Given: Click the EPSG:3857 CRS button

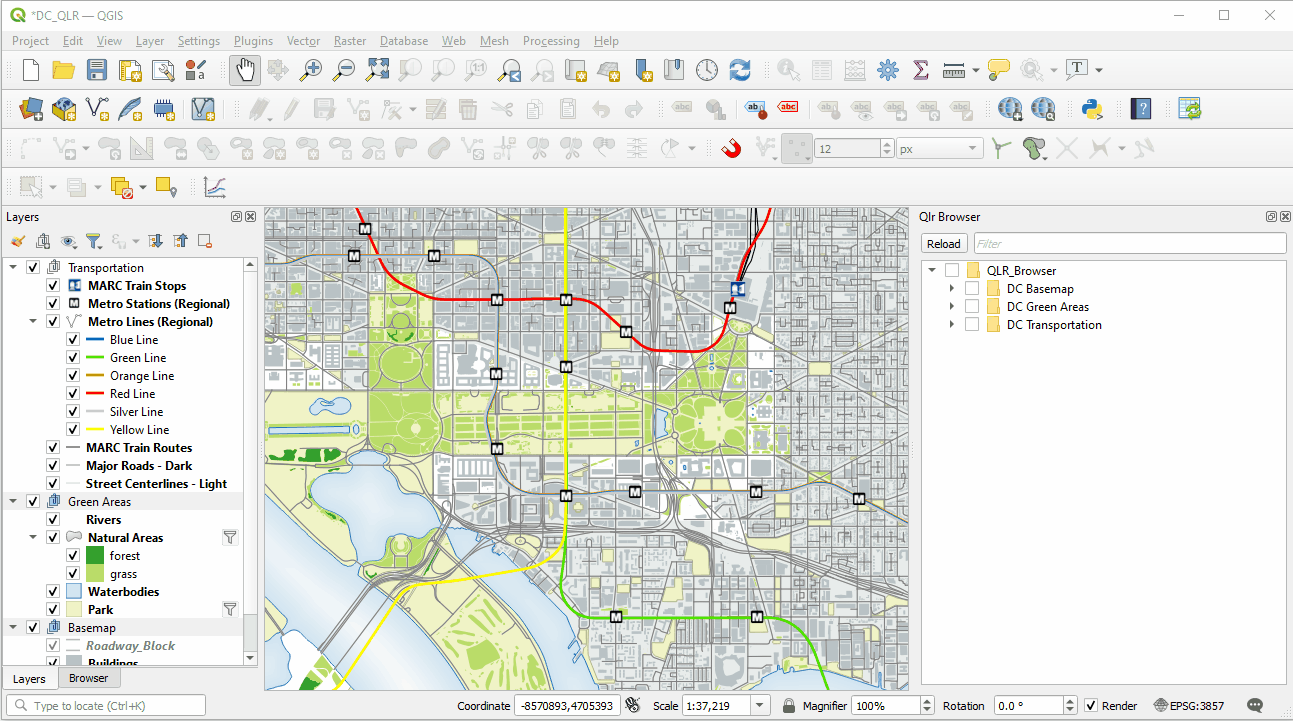Looking at the screenshot, I should [x=1189, y=706].
